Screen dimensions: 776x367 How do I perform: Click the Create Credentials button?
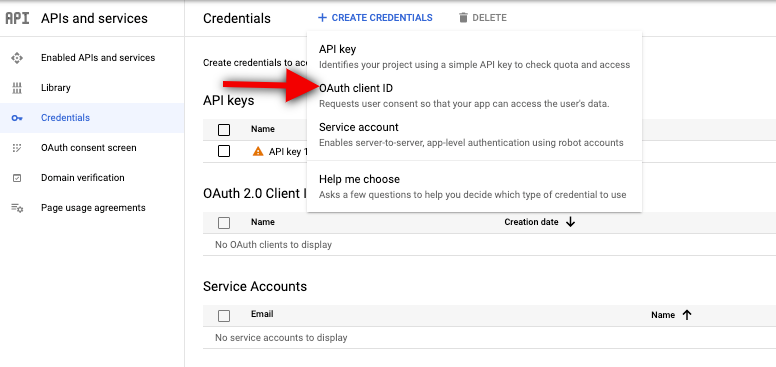pos(375,18)
